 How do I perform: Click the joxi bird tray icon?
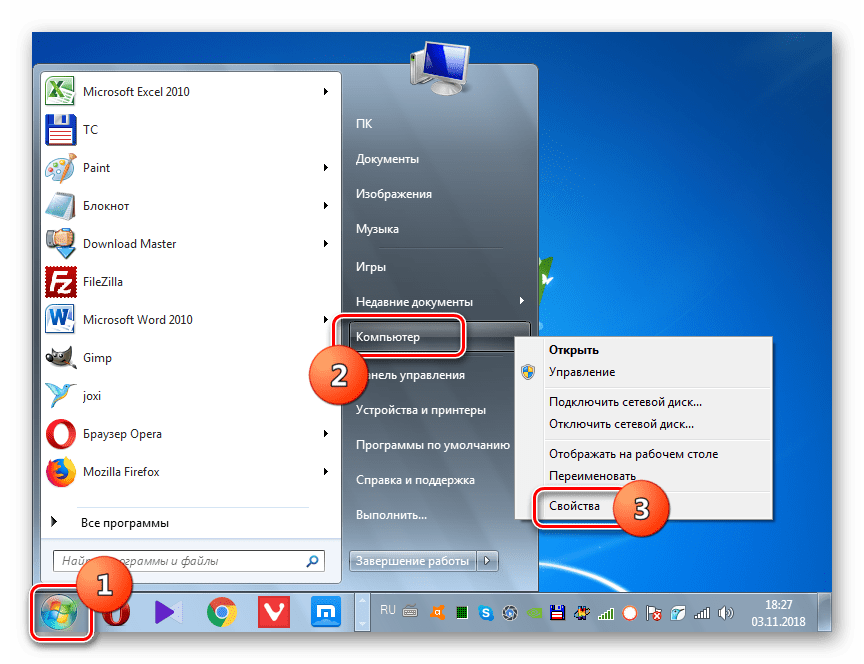tap(678, 613)
